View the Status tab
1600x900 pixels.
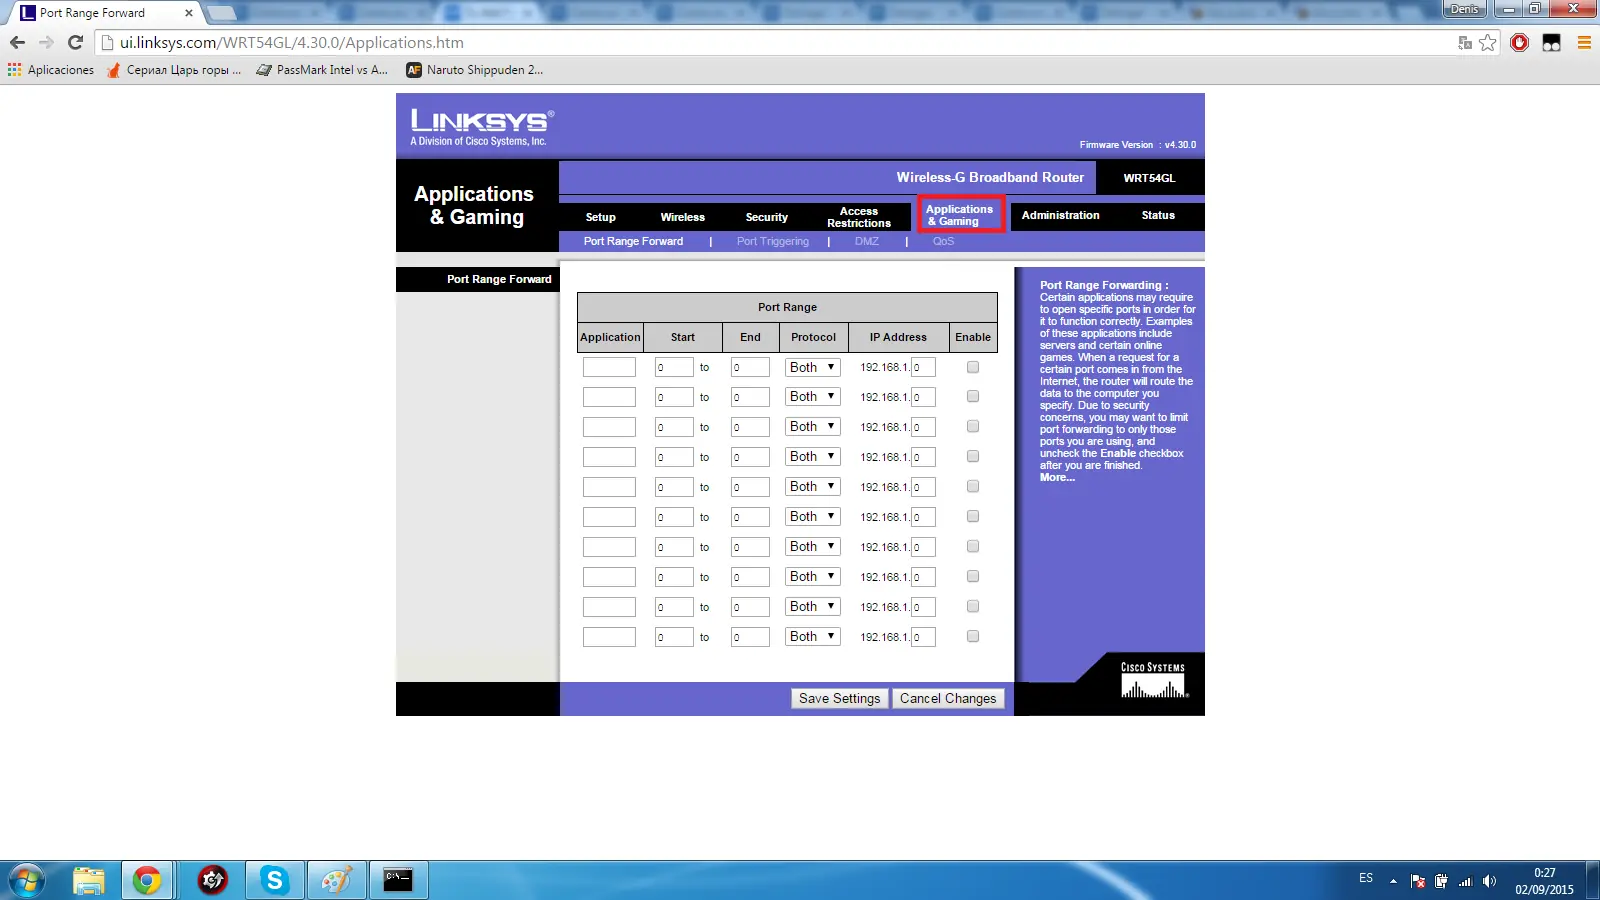pyautogui.click(x=1158, y=215)
